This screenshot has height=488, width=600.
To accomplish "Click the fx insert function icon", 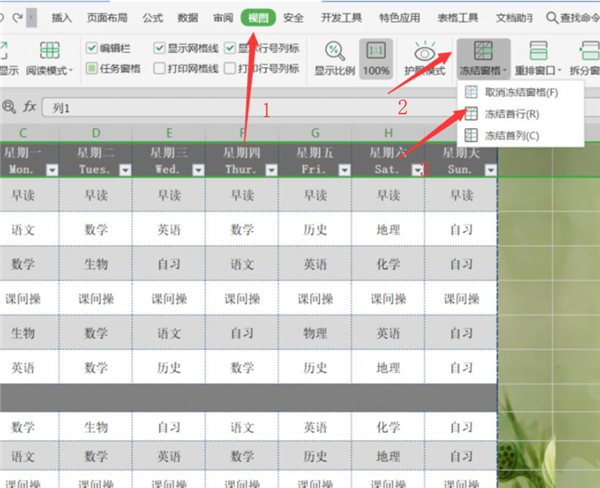I will pyautogui.click(x=29, y=106).
